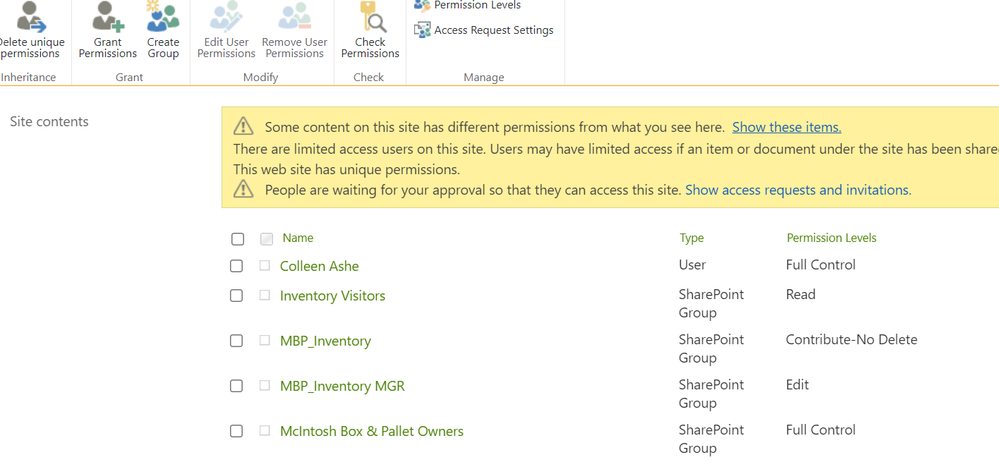Click small grey box beside MBP_Inventory MGR
Screen dimensions: 999x474
(x=264, y=385)
